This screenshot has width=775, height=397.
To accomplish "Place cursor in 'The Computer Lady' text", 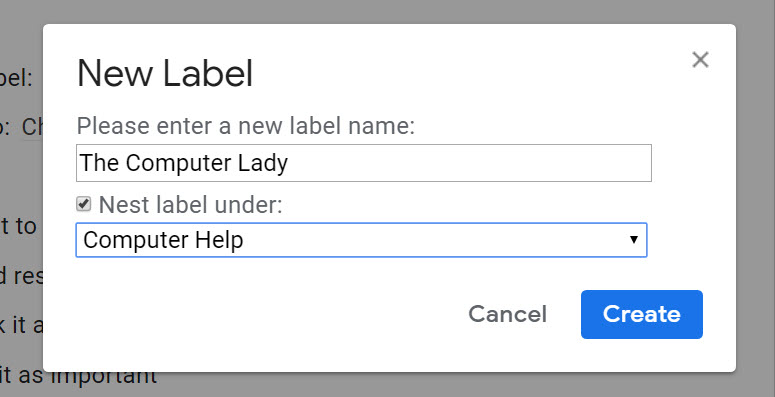I will (x=184, y=163).
